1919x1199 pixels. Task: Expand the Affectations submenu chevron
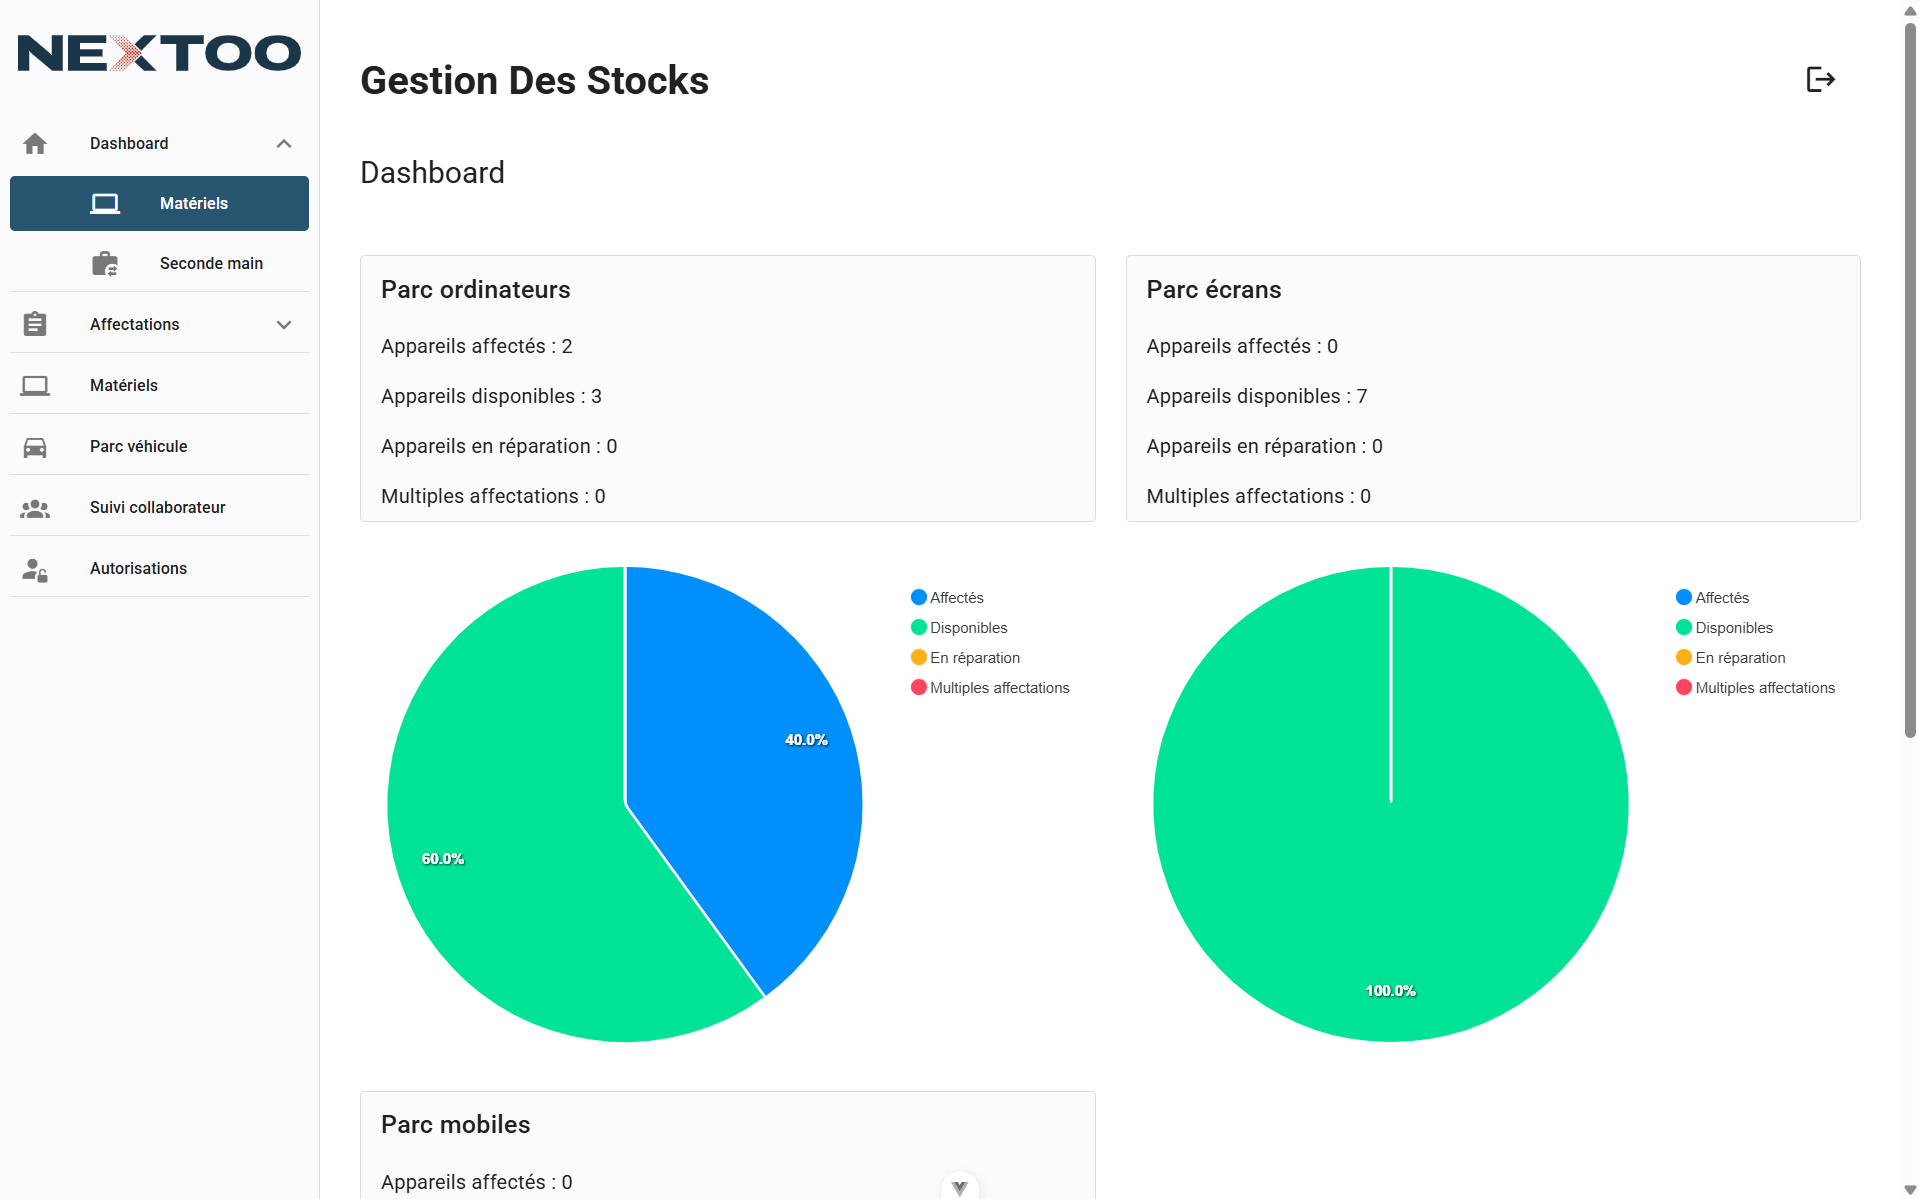(x=284, y=325)
